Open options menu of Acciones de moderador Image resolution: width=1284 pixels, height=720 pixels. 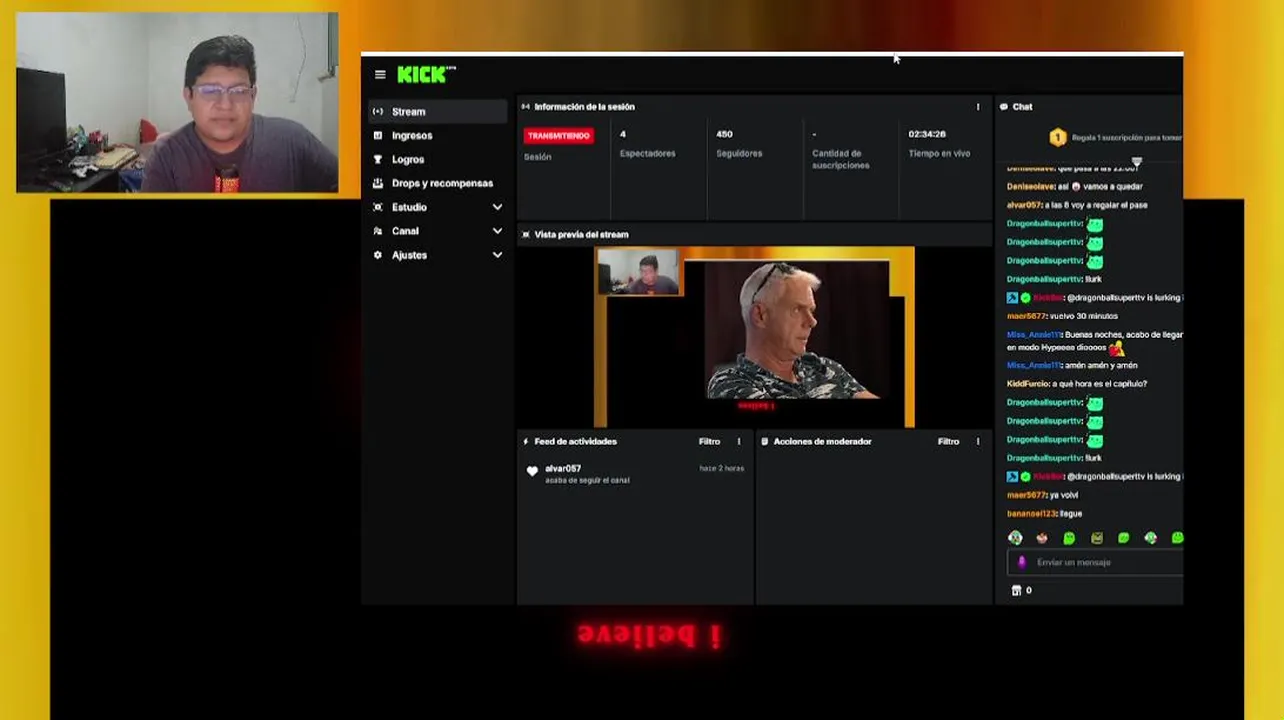click(978, 442)
